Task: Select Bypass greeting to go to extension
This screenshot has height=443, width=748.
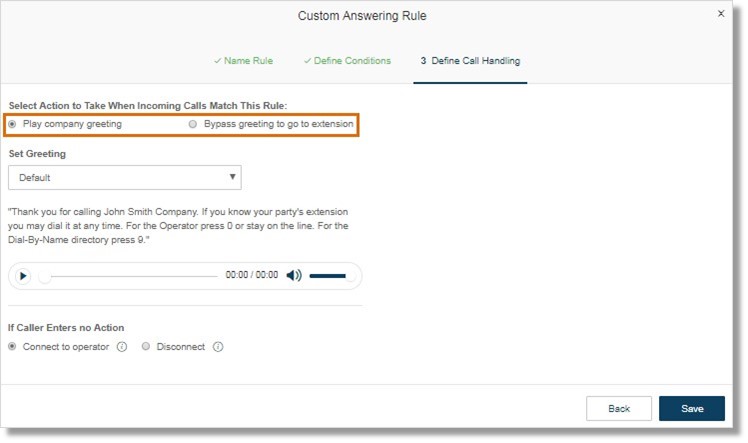Action: pyautogui.click(x=192, y=124)
